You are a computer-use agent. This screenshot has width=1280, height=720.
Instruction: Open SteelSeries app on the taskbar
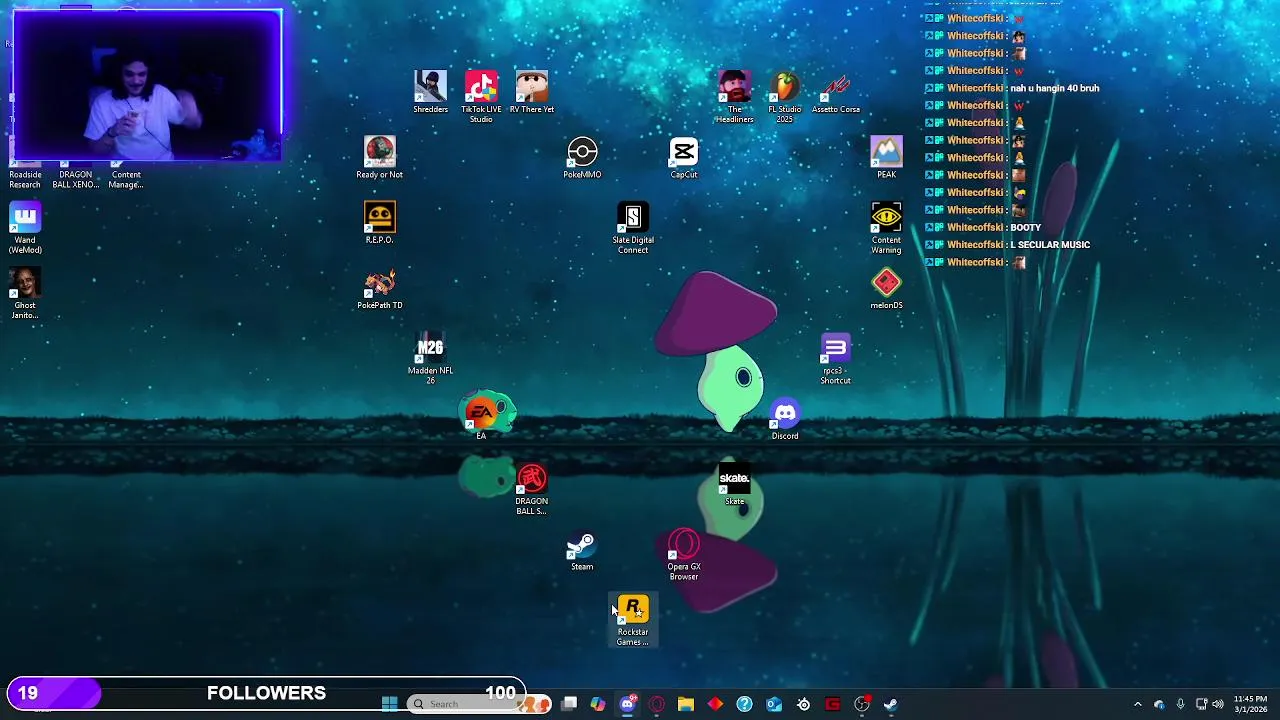[x=803, y=704]
